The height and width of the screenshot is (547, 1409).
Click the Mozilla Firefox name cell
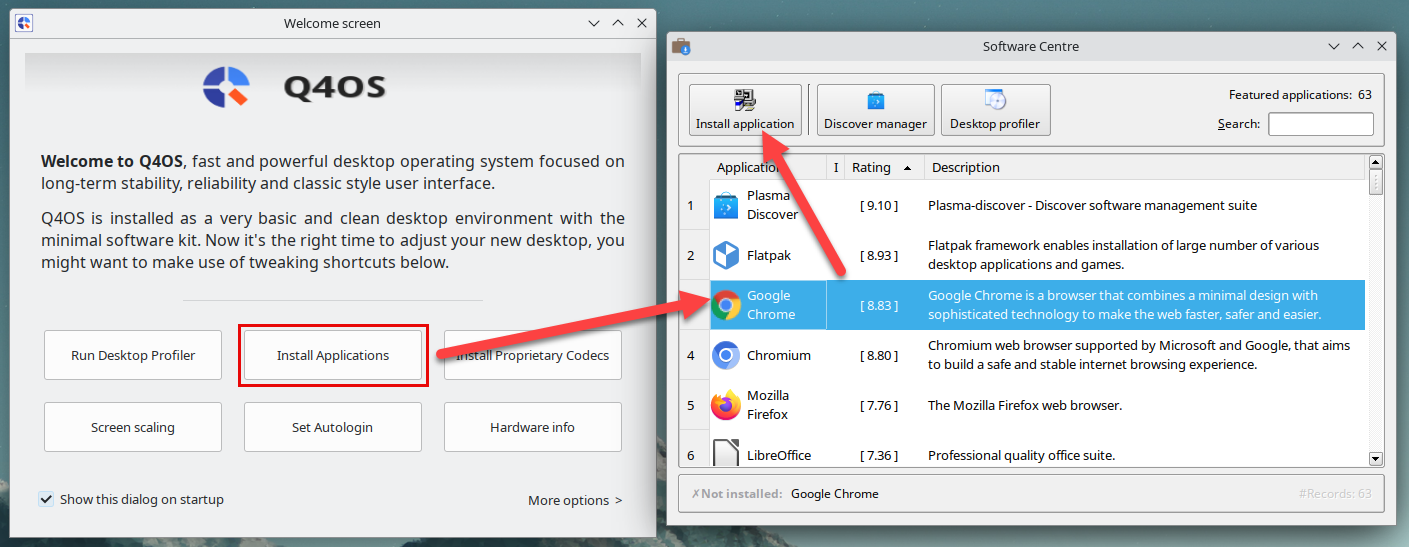(768, 406)
